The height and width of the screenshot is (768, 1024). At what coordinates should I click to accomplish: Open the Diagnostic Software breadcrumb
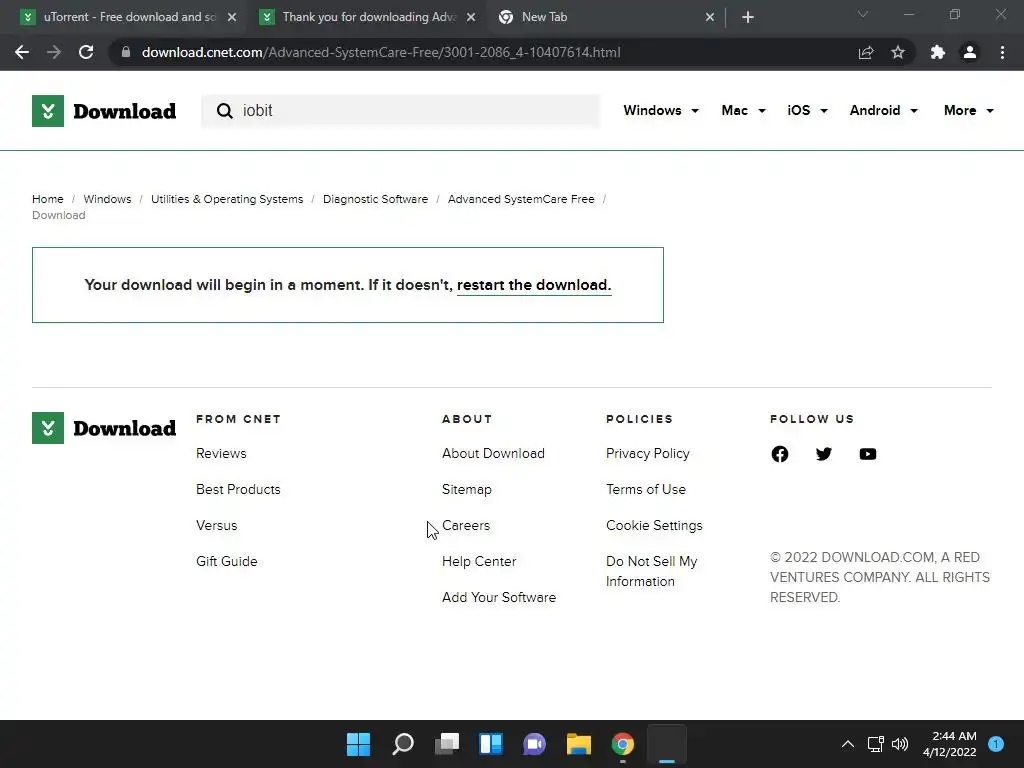click(376, 199)
